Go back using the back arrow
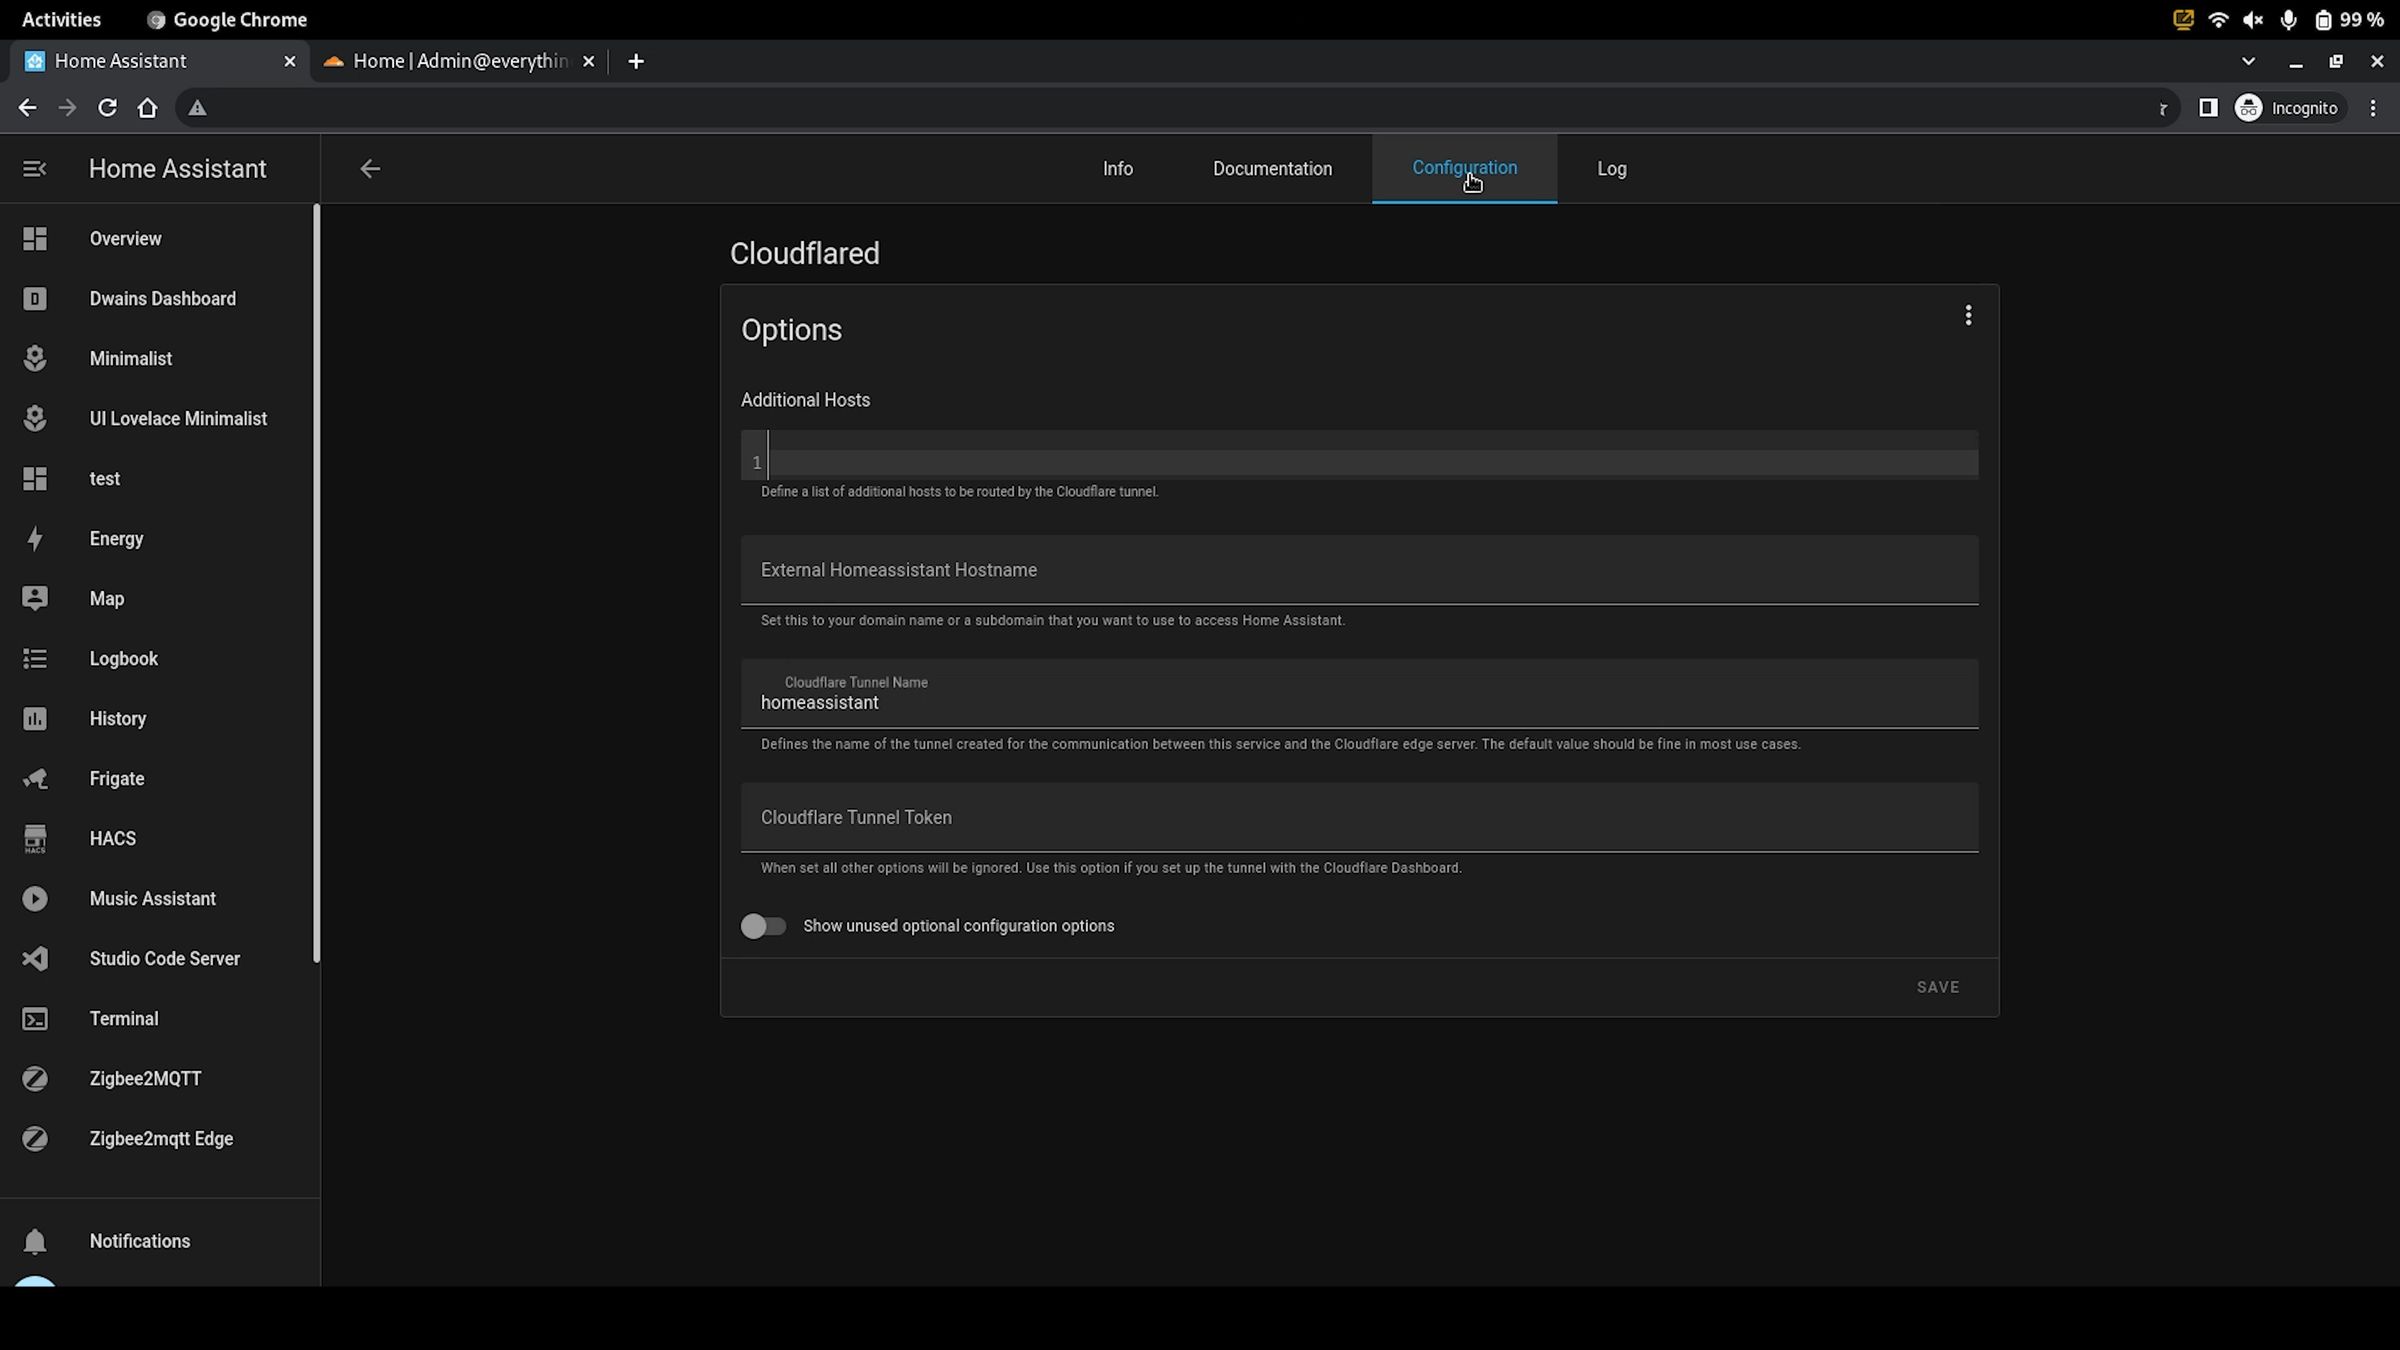Screen dimensions: 2400x1350 pyautogui.click(x=370, y=168)
